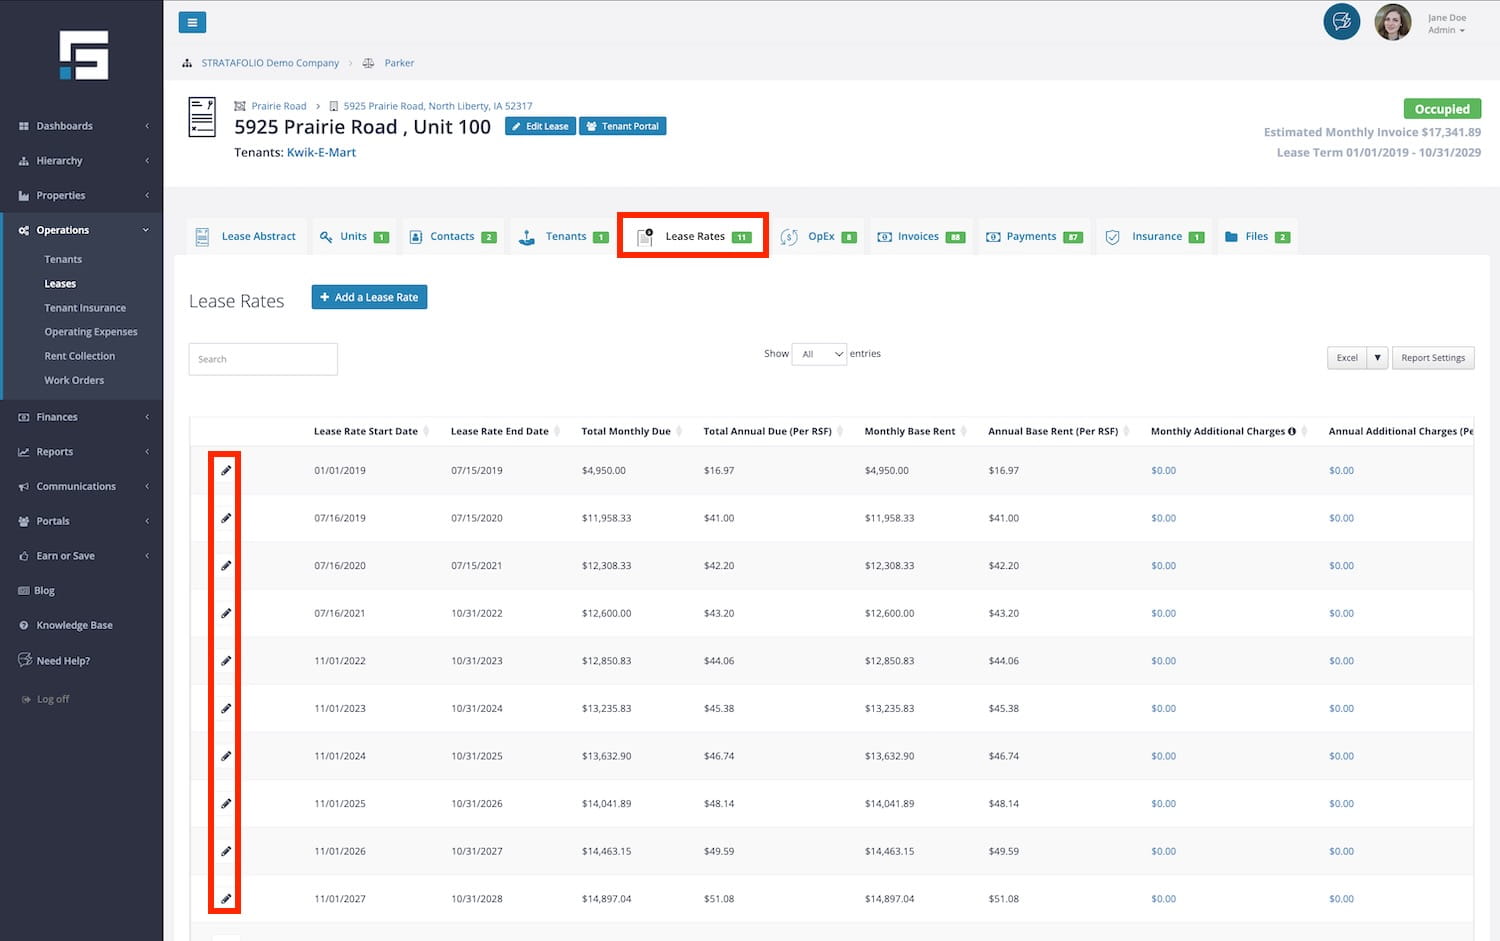Click pencil icon for 07/16/2021 lease rate
The width and height of the screenshot is (1500, 941).
click(x=226, y=613)
